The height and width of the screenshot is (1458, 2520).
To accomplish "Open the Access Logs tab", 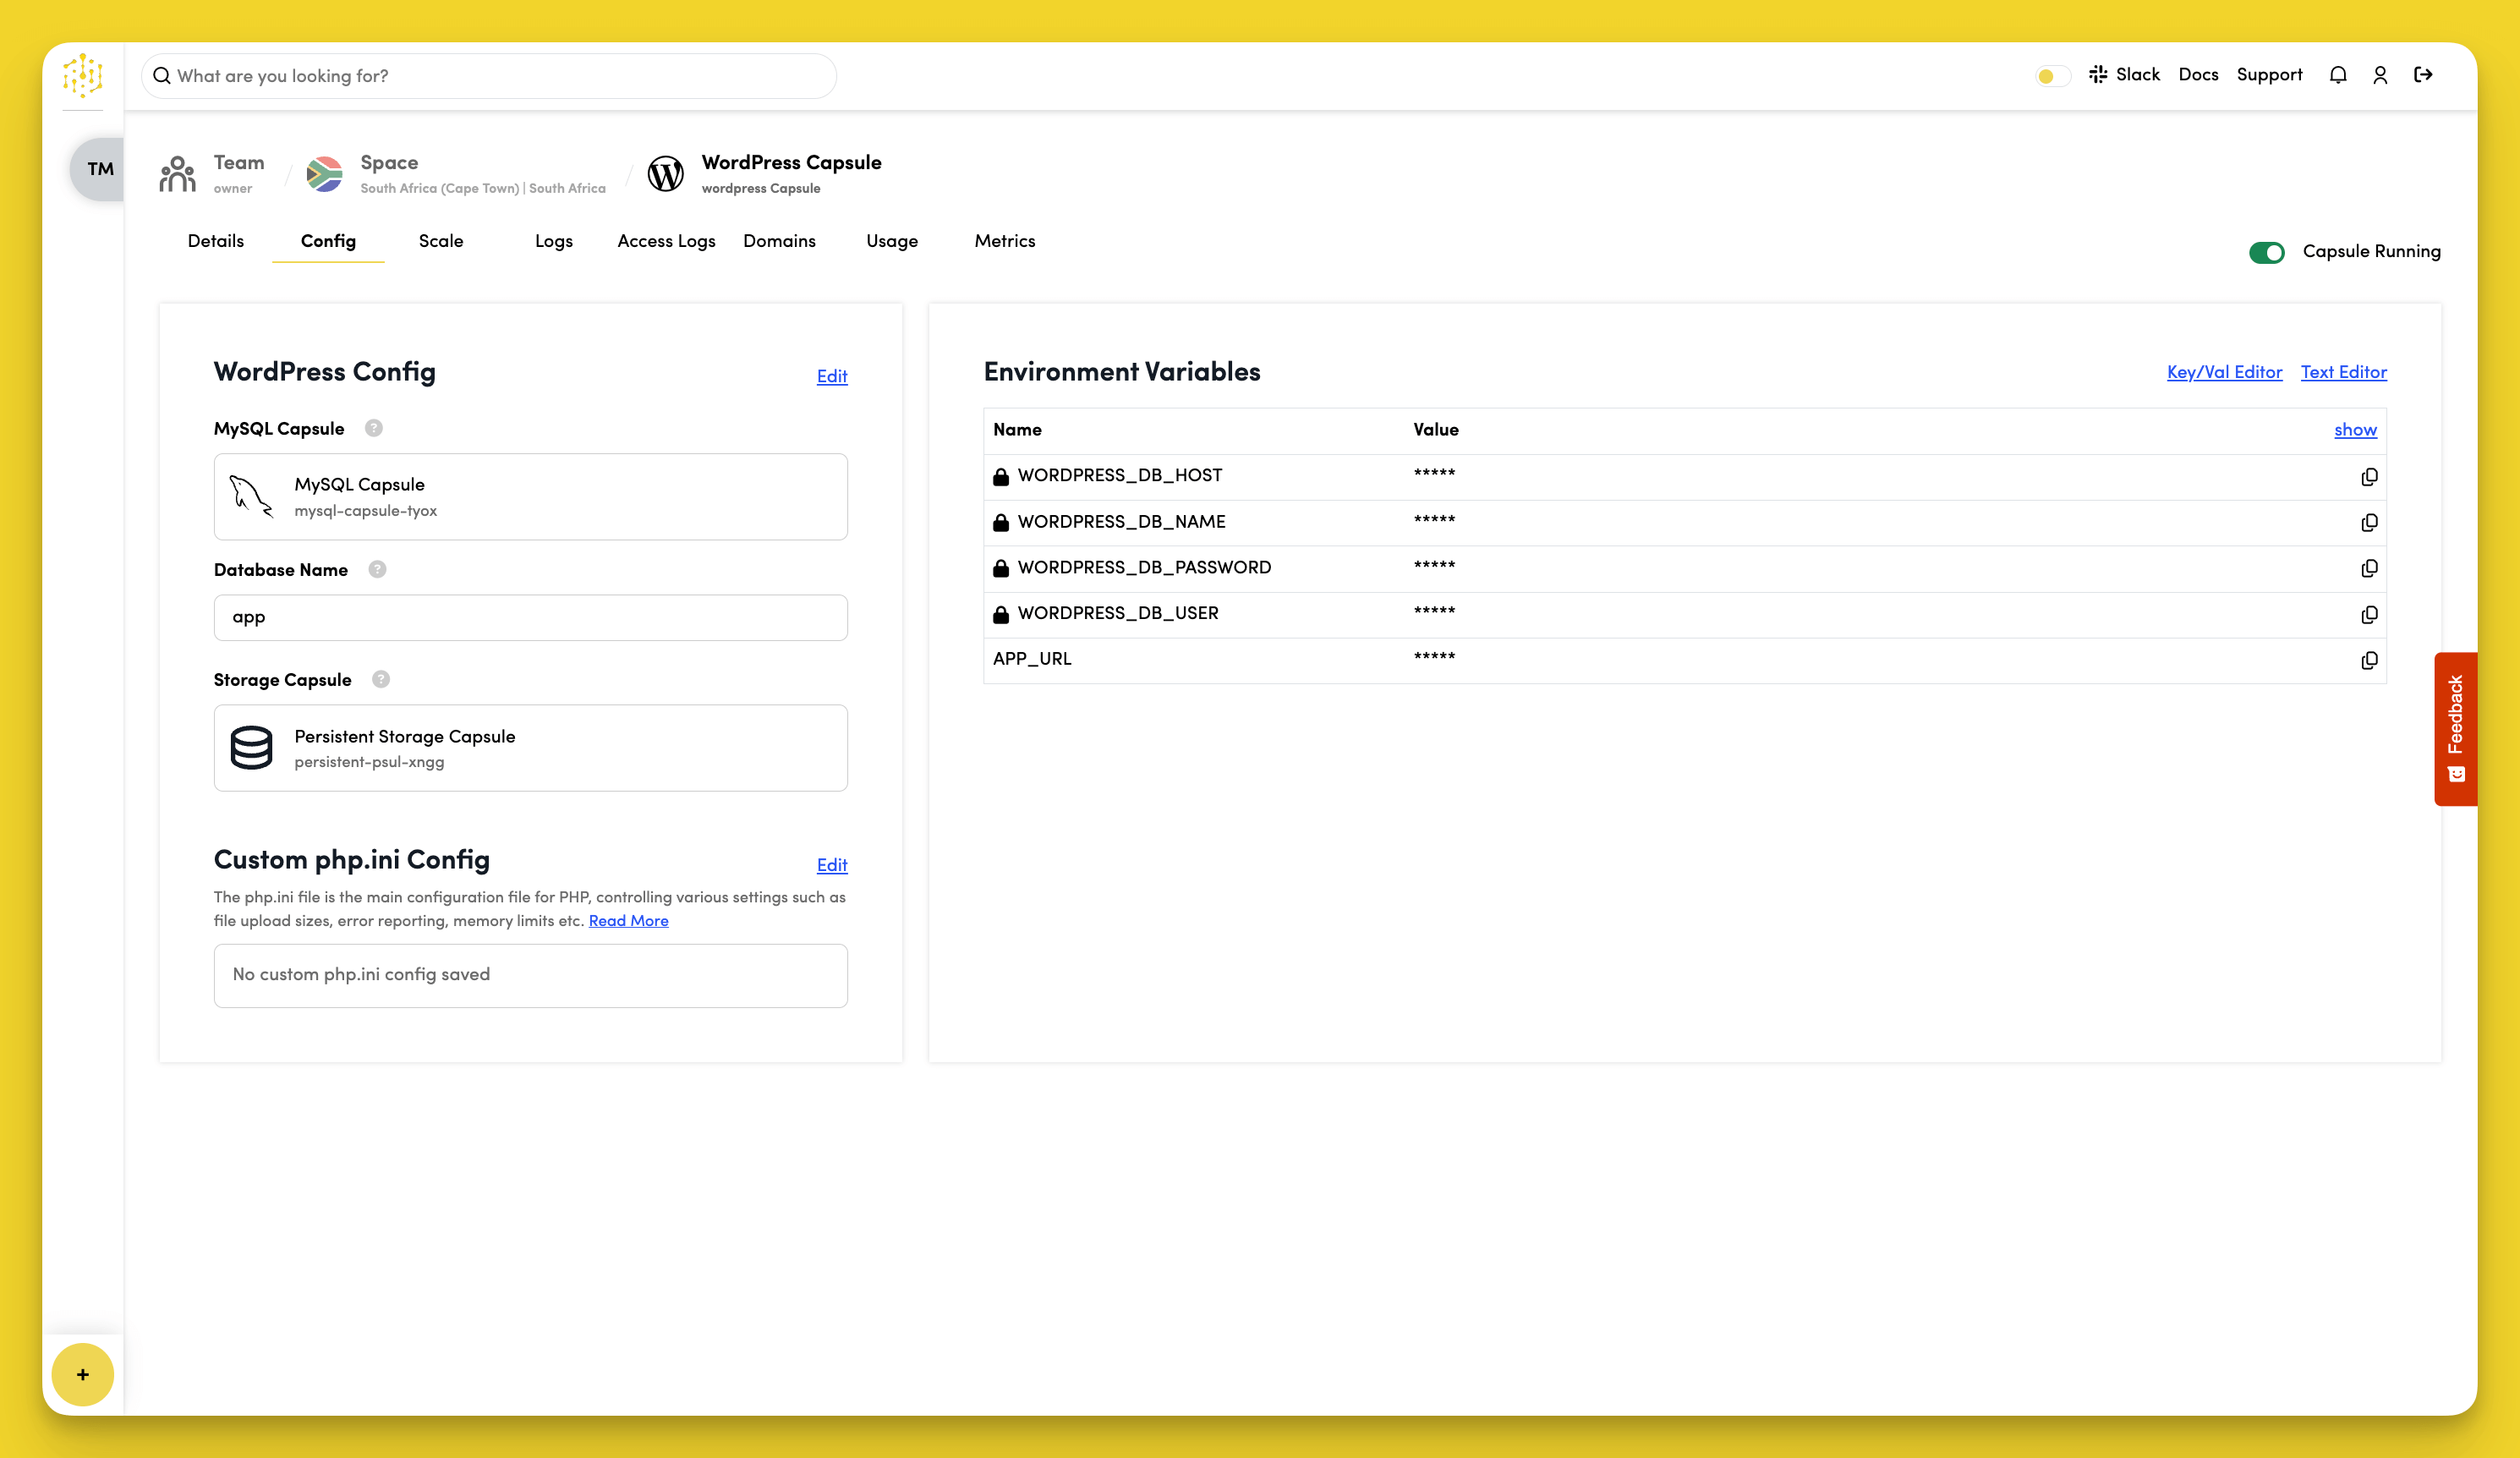I will [666, 240].
